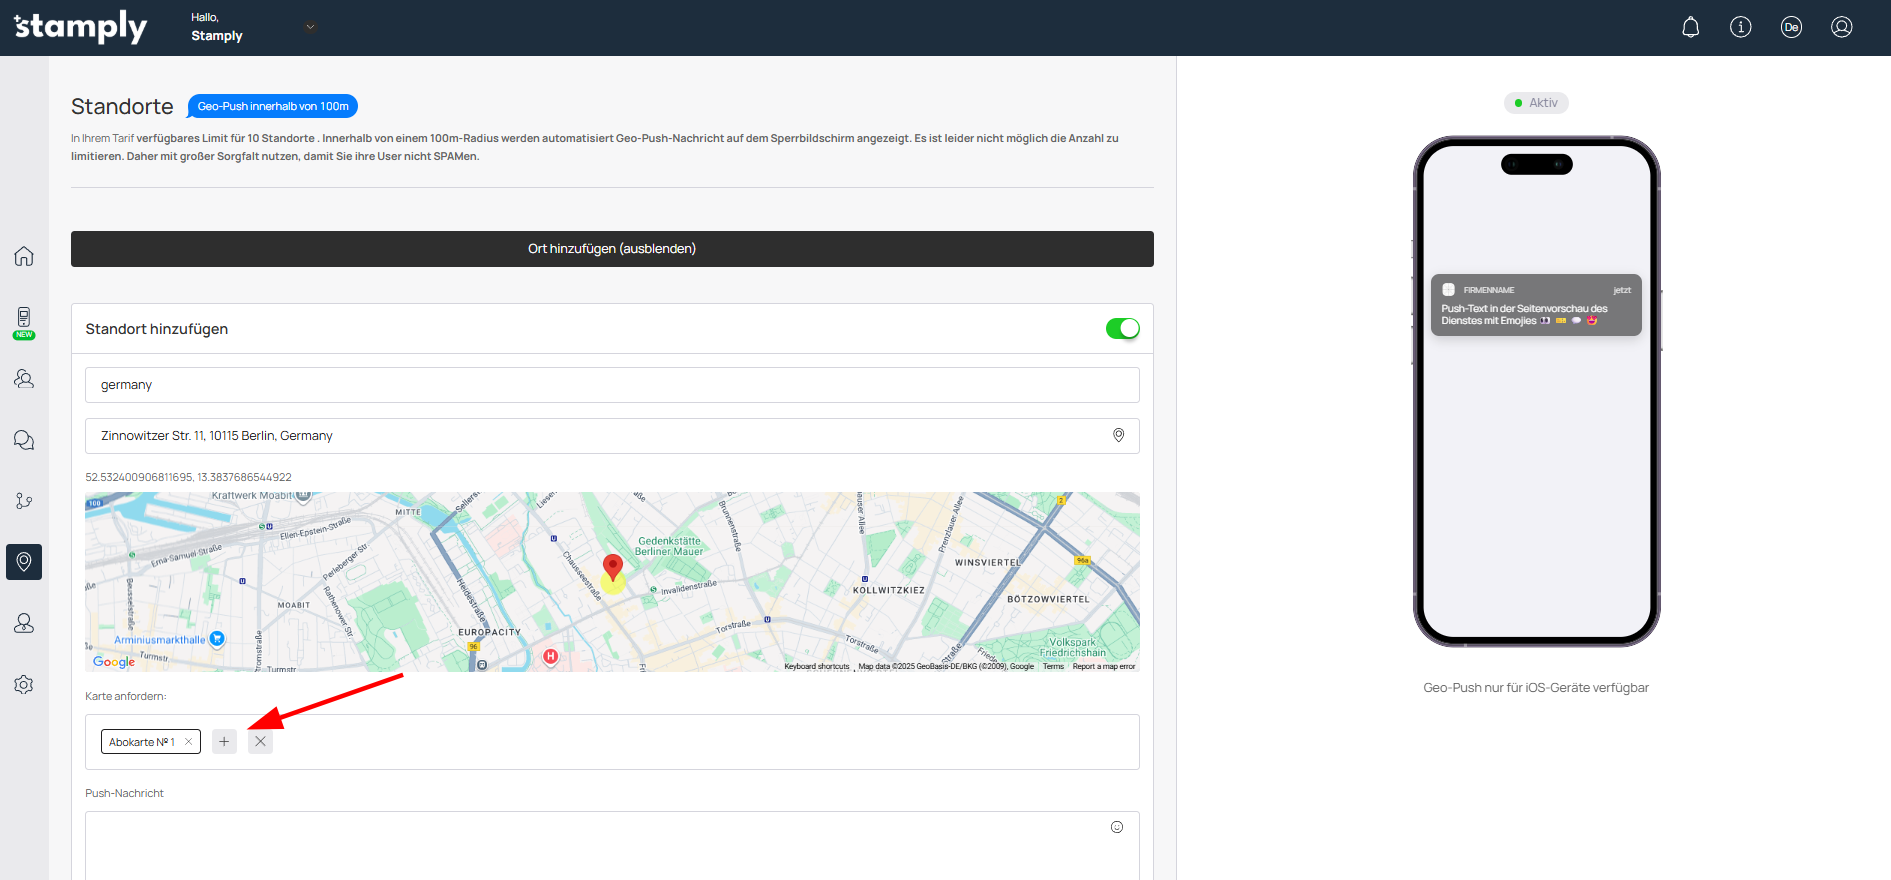
Task: Click the info circle icon in header
Action: [x=1740, y=27]
